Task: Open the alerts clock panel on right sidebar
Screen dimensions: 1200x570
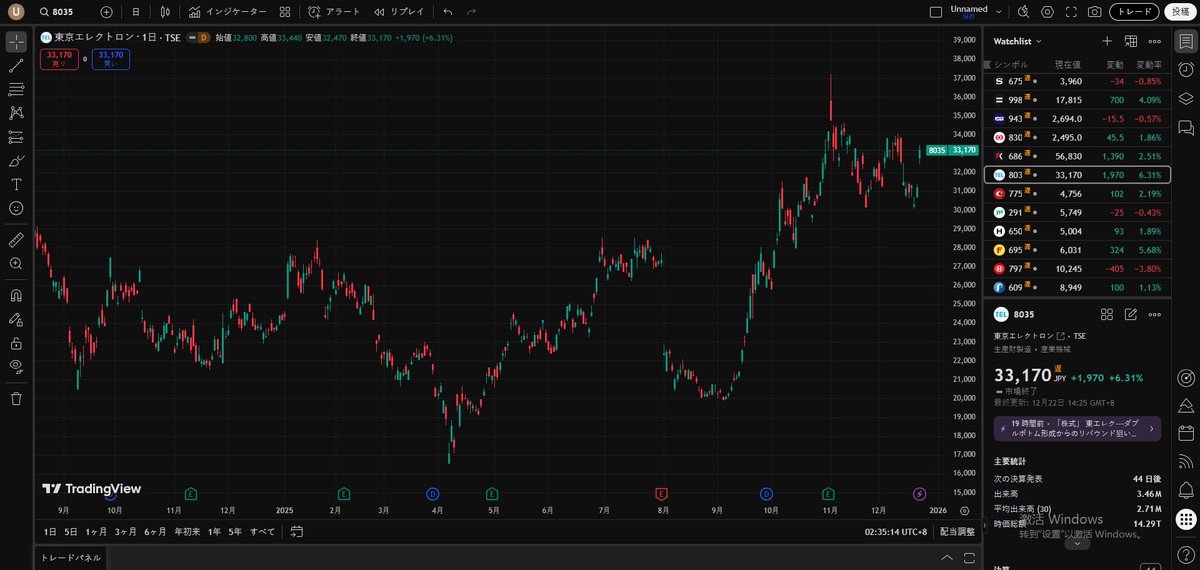Action: (1186, 70)
